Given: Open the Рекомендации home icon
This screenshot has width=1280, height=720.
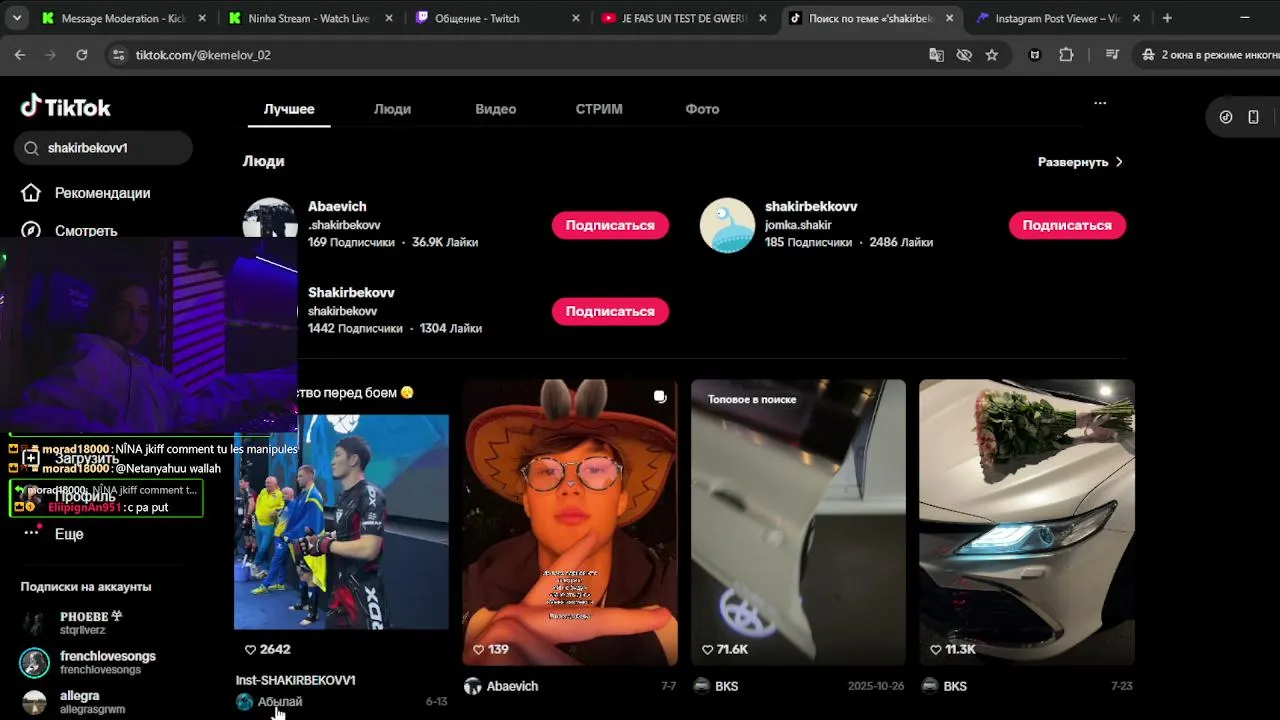Looking at the screenshot, I should coord(31,193).
